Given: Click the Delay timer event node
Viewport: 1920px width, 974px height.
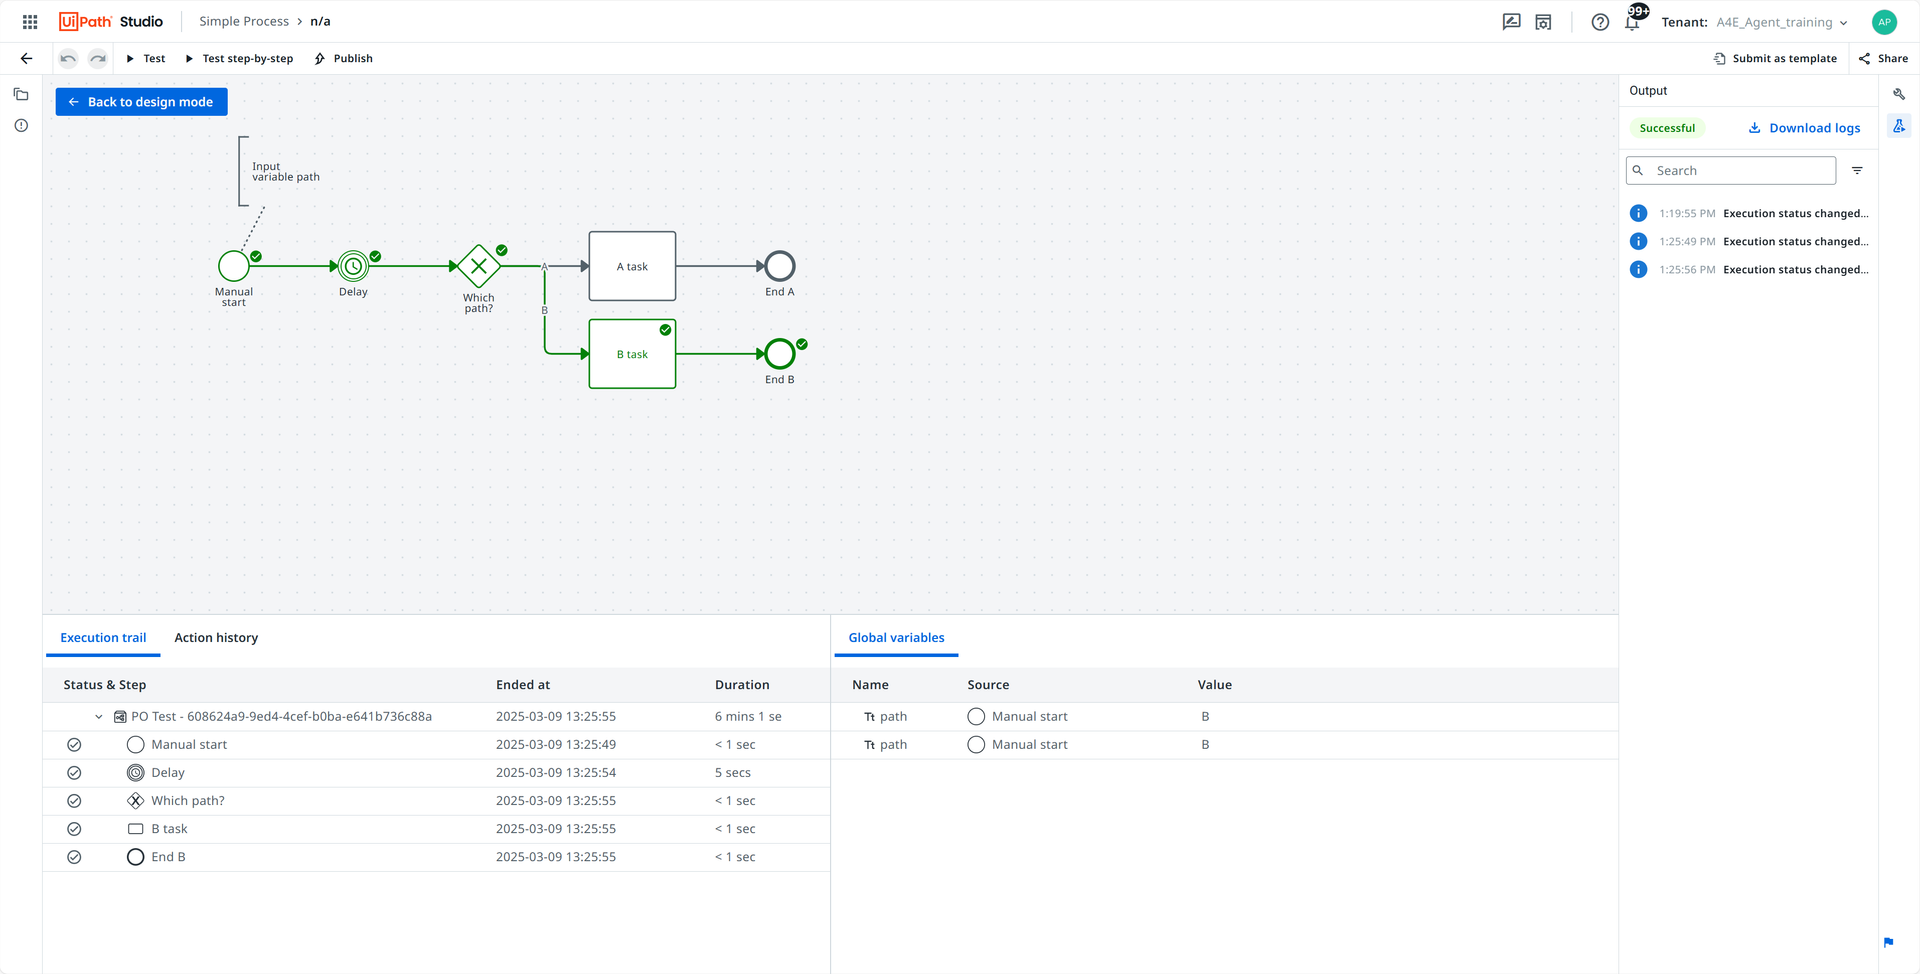Looking at the screenshot, I should [x=353, y=266].
